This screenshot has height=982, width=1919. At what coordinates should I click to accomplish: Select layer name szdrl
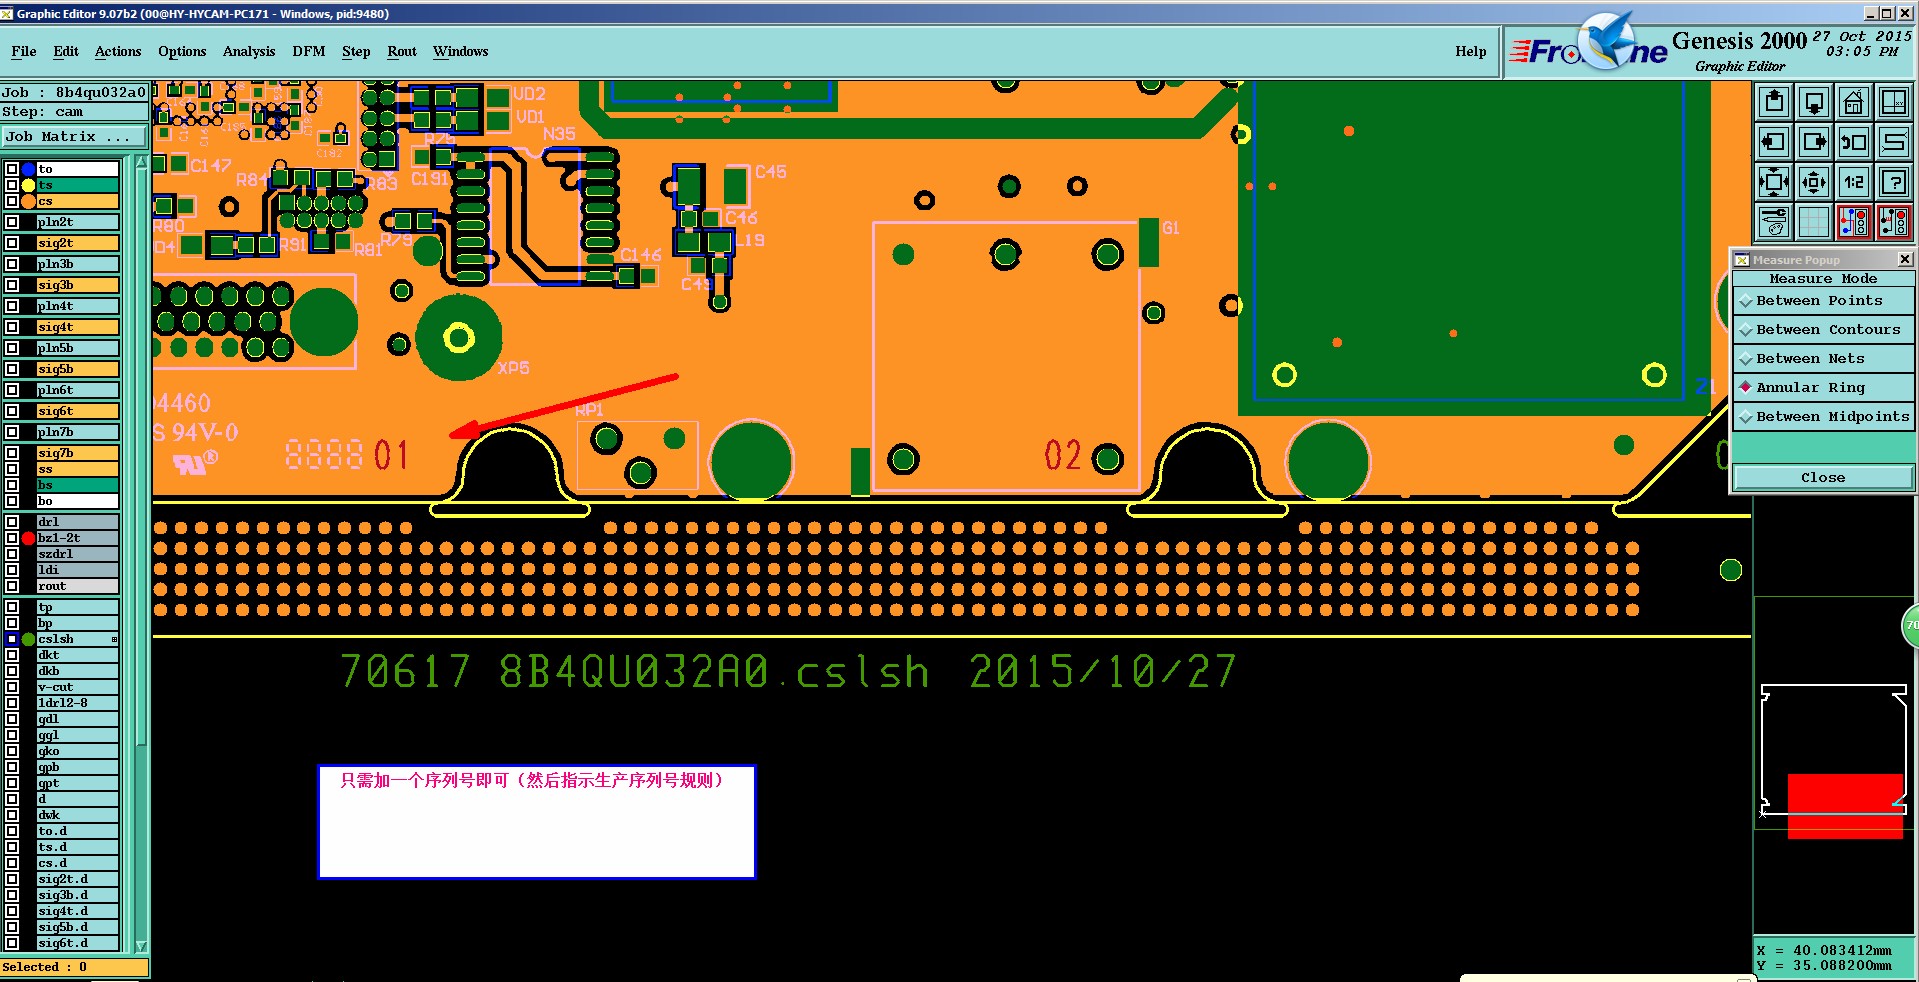[x=78, y=554]
